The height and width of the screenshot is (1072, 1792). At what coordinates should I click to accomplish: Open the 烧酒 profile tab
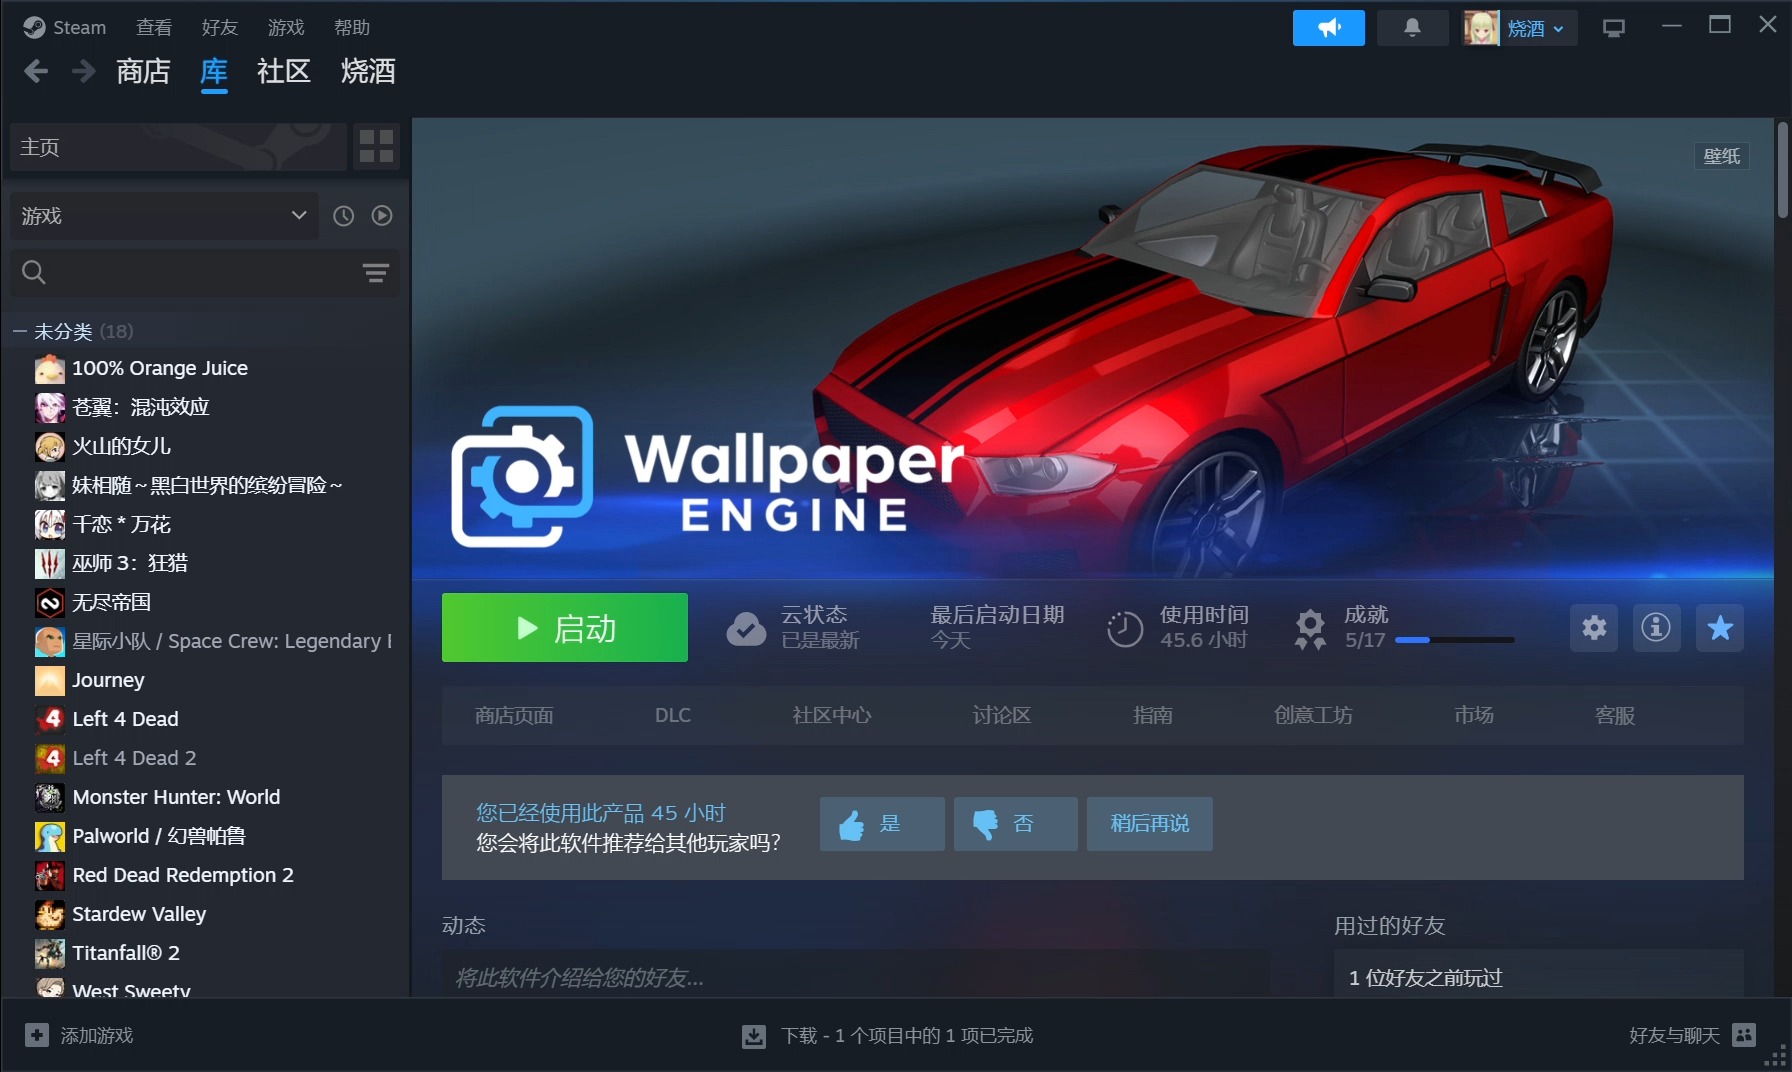368,71
